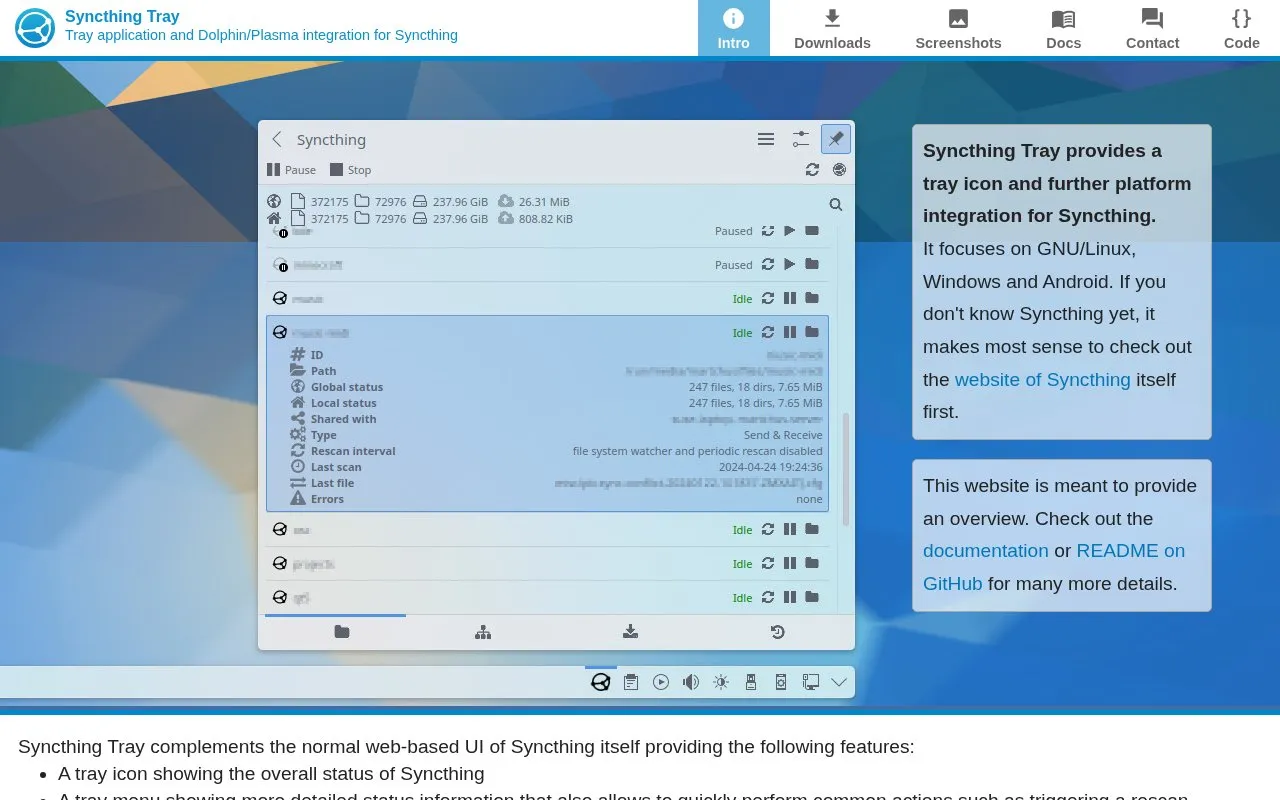Click the search magnifier icon

click(836, 205)
